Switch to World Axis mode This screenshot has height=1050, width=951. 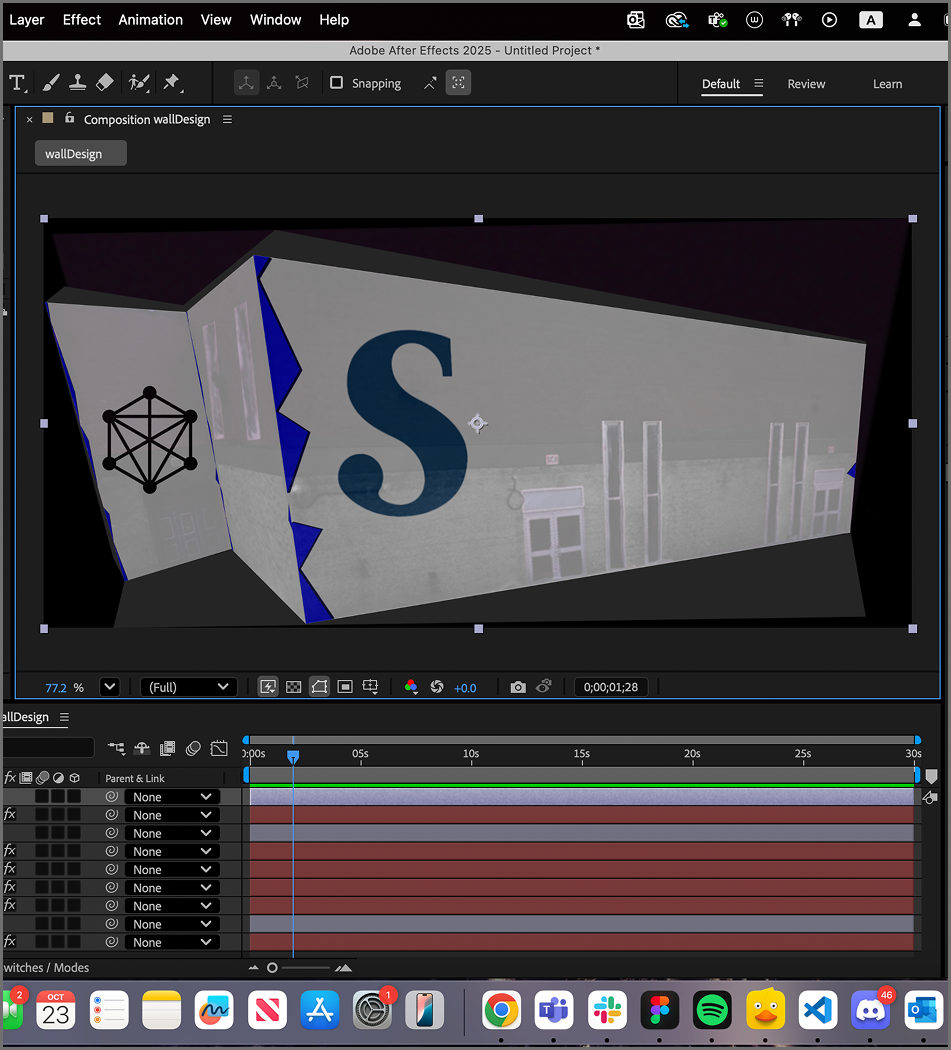274,82
